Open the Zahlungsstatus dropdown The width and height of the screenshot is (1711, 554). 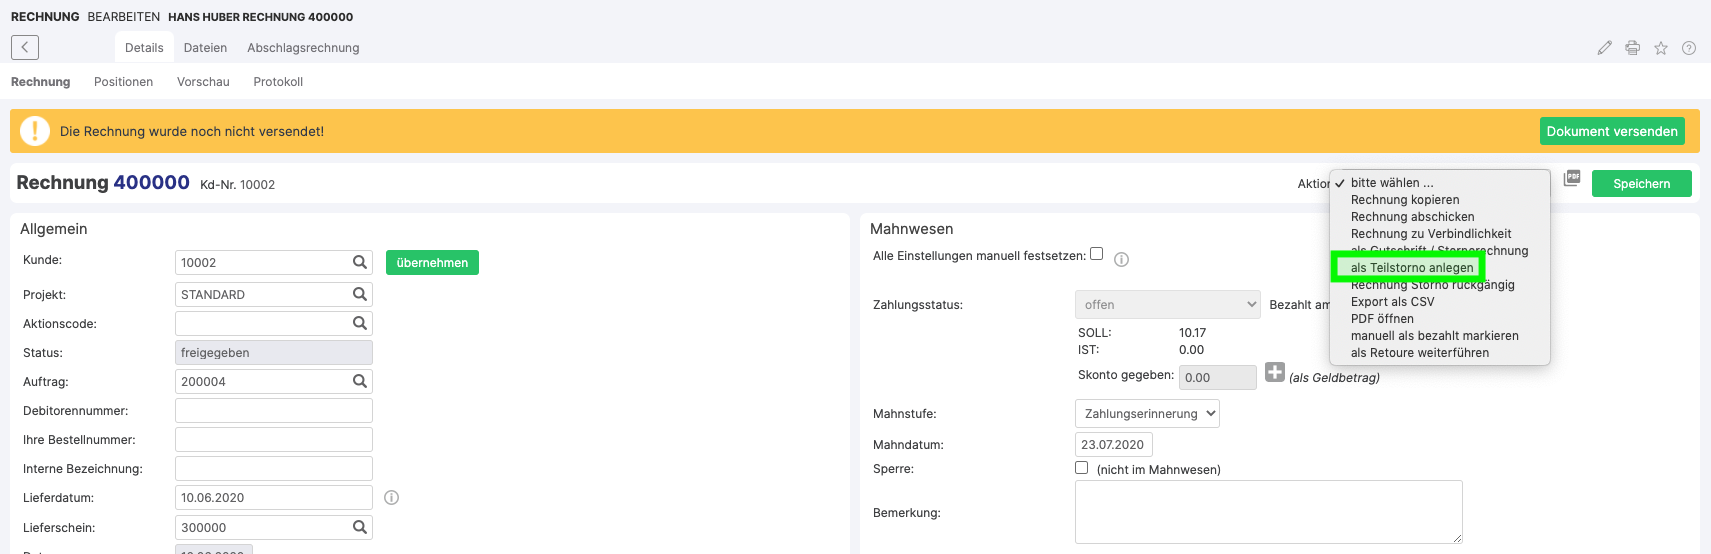pyautogui.click(x=1168, y=305)
